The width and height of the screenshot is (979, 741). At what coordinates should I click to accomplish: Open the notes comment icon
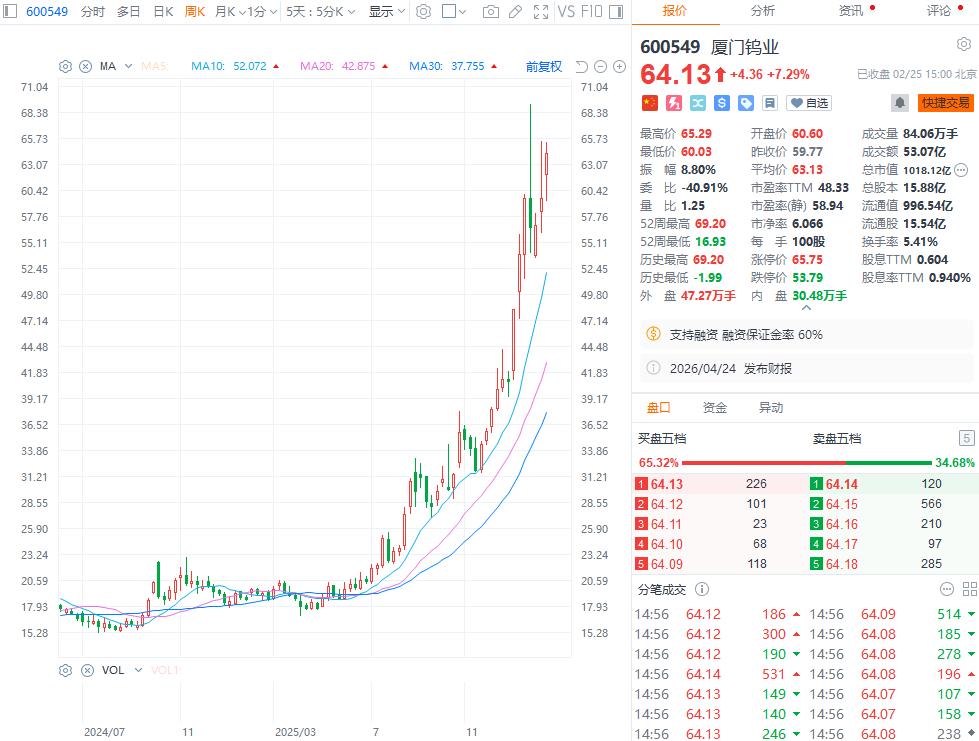pyautogui.click(x=770, y=103)
